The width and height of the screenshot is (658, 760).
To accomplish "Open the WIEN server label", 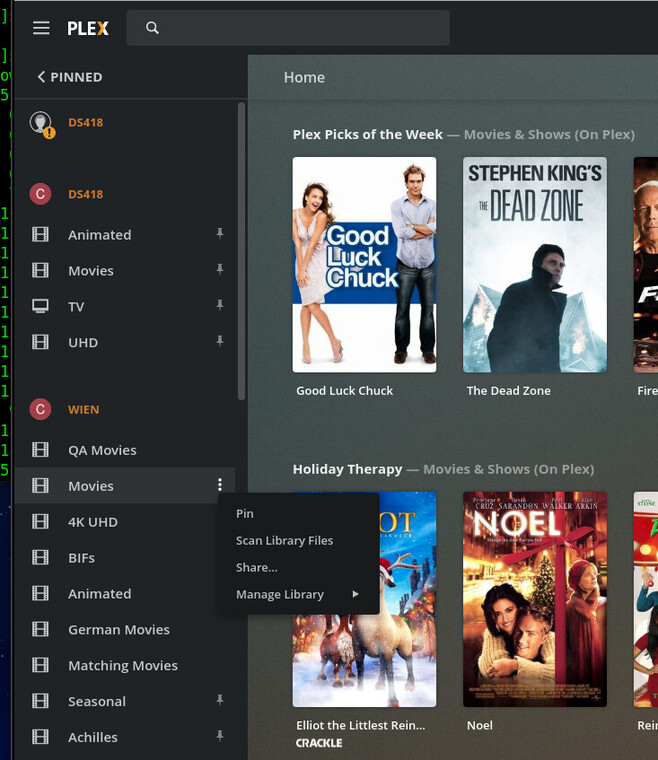I will tap(83, 410).
